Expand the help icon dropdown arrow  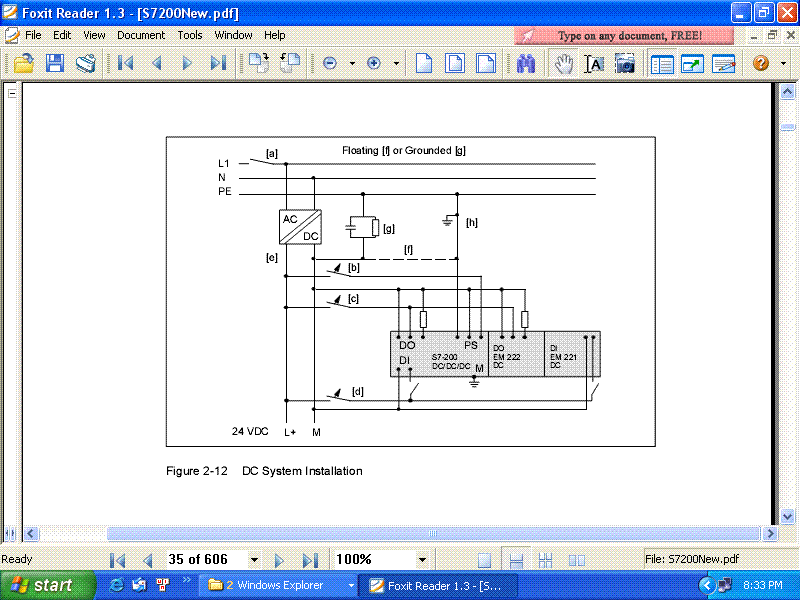pos(781,63)
